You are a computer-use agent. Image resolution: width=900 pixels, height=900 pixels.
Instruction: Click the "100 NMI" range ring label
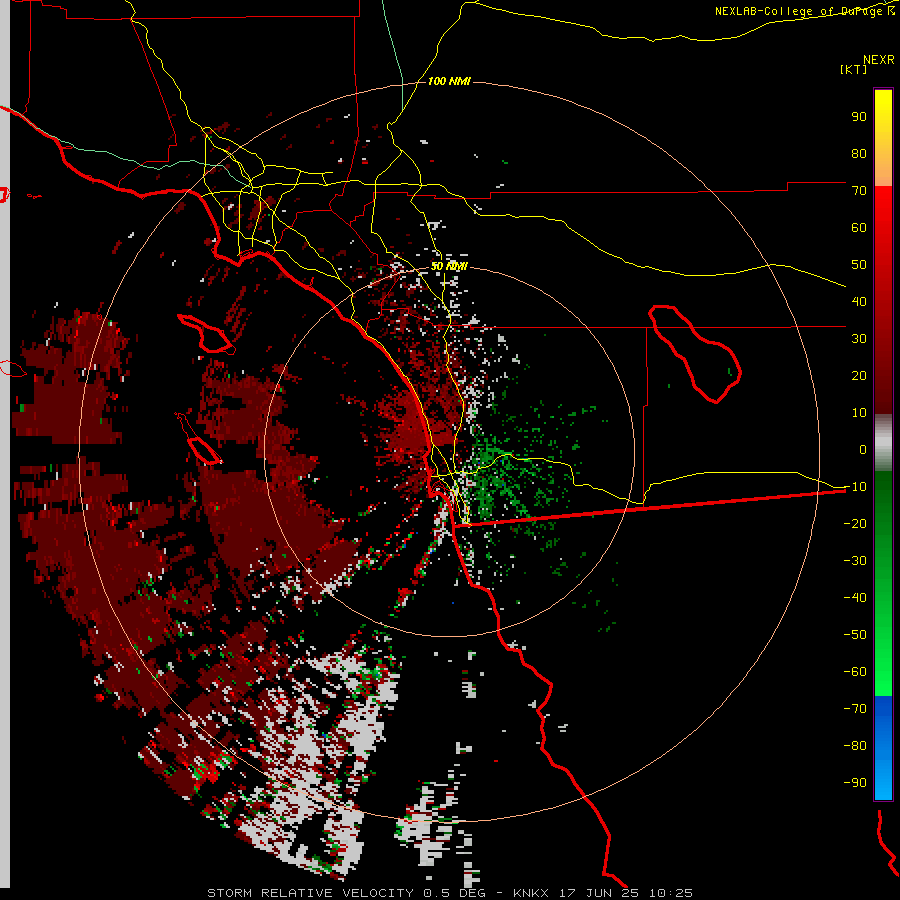coord(449,82)
